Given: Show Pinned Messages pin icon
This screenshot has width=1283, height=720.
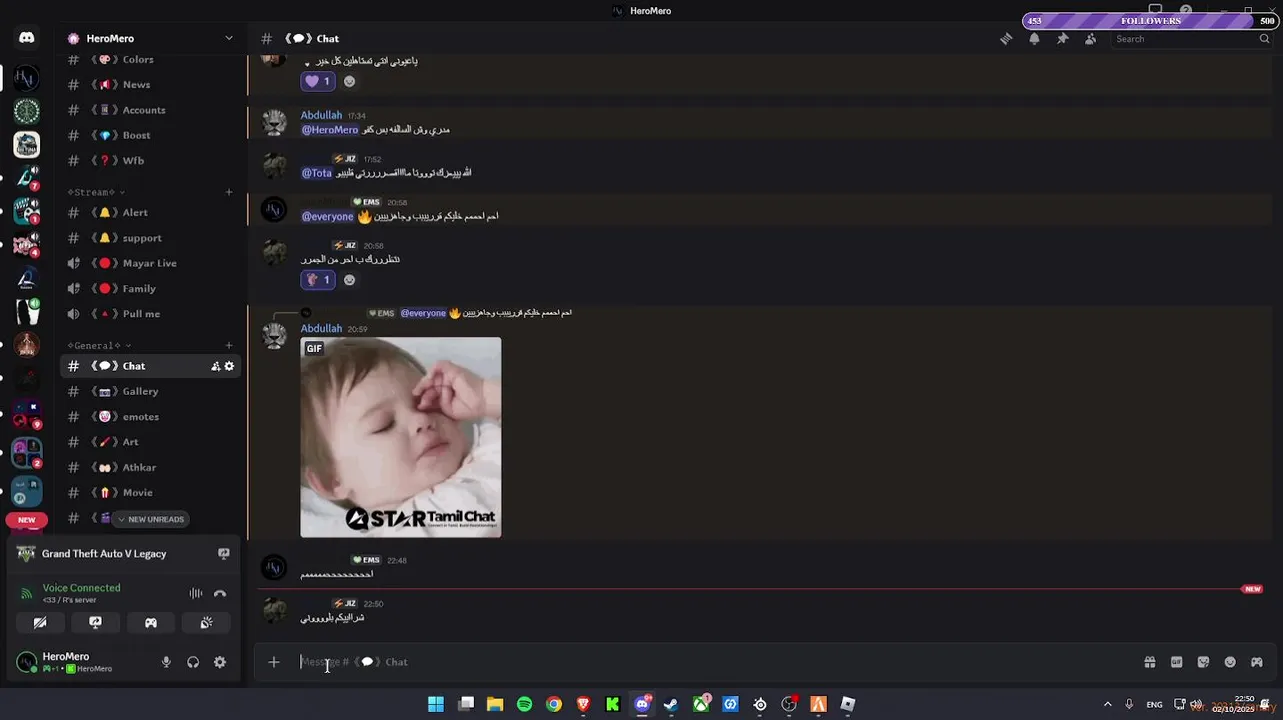Looking at the screenshot, I should point(1062,39).
